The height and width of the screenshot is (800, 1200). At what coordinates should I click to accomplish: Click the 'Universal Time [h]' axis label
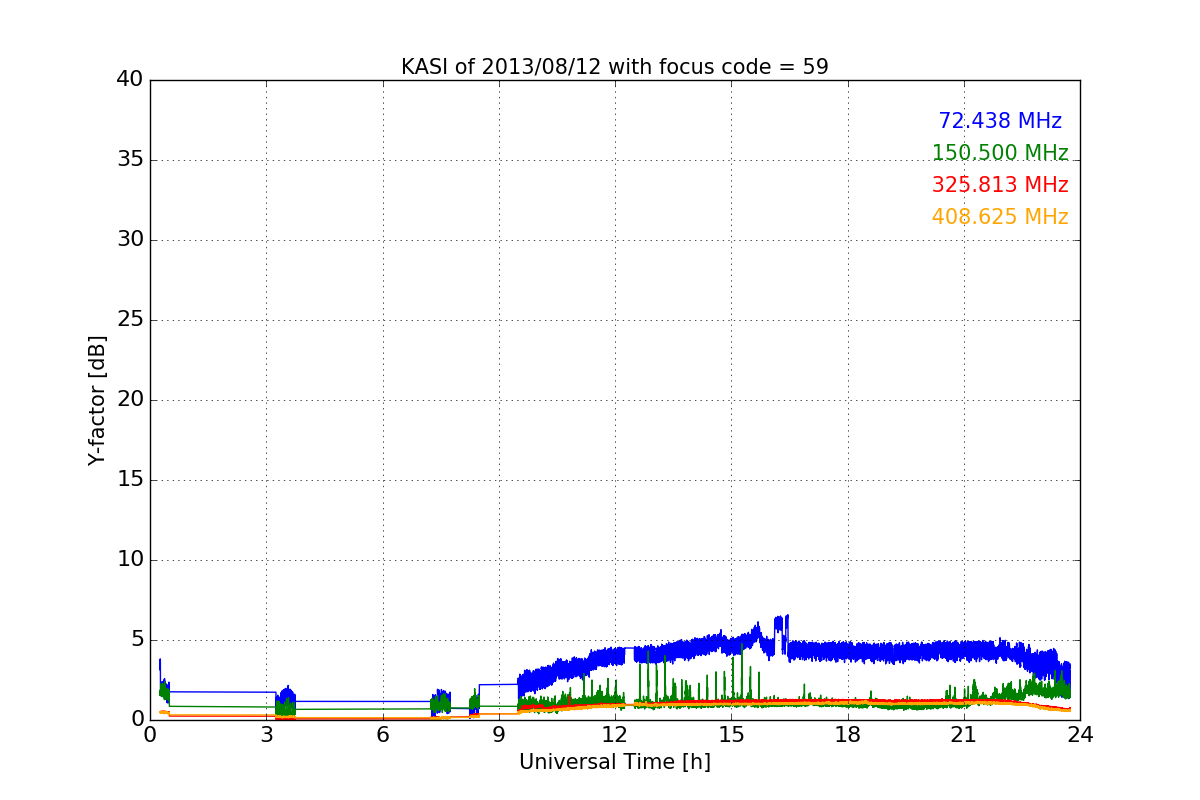tap(615, 762)
